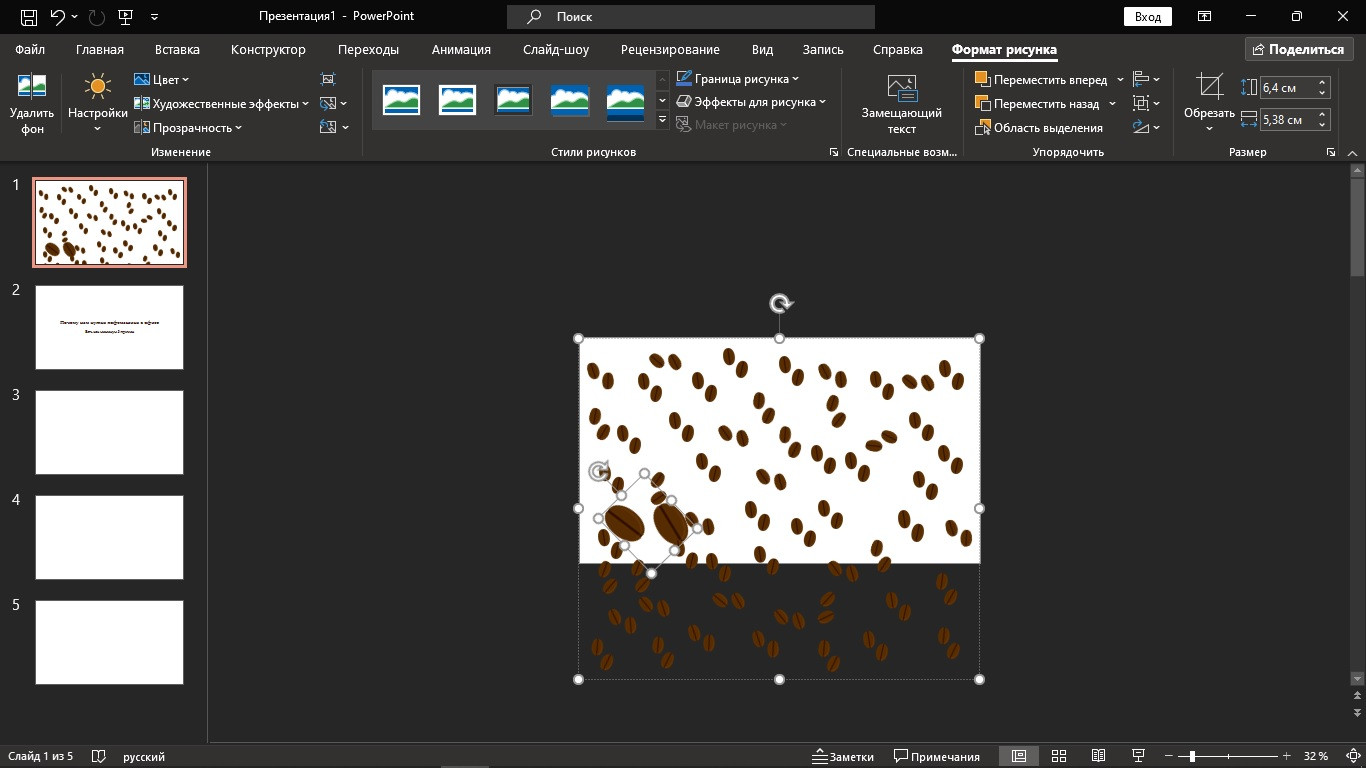Screen dimensions: 1366x768
Task: Switch to the Animation (Анимация) tab
Action: (x=461, y=49)
